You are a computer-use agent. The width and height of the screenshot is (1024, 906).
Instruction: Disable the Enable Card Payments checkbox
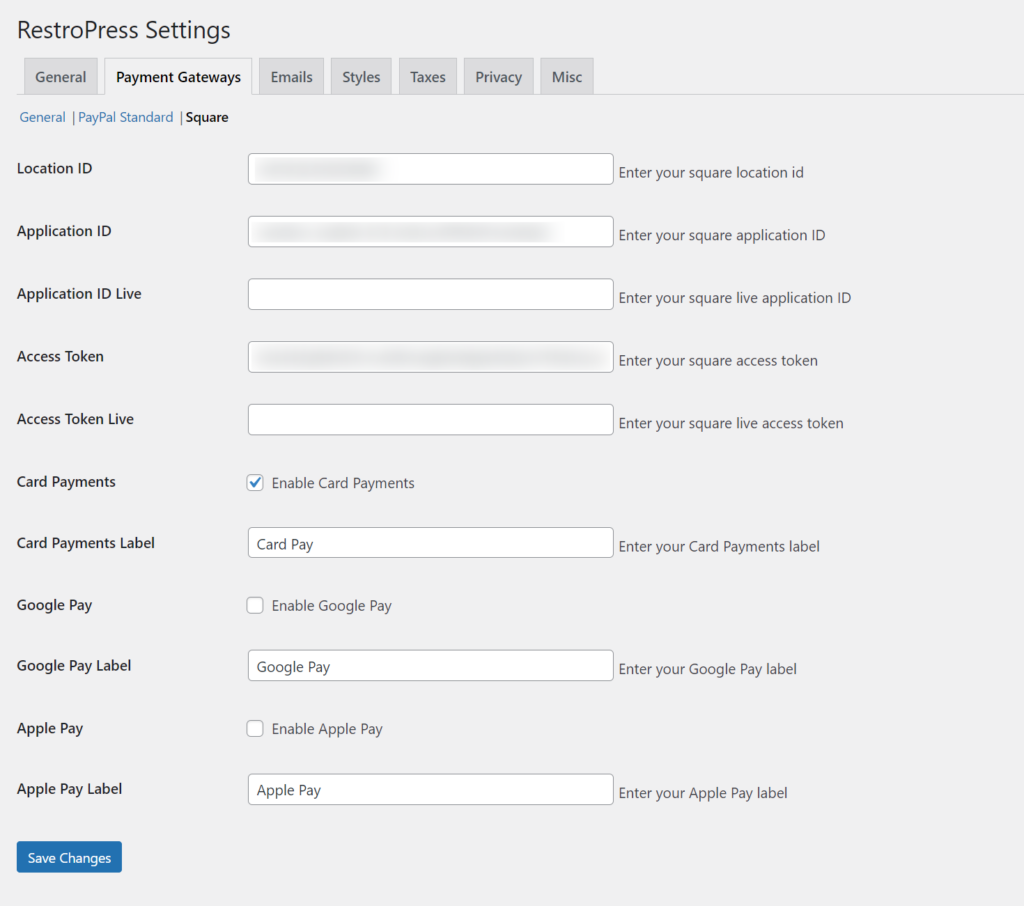255,483
